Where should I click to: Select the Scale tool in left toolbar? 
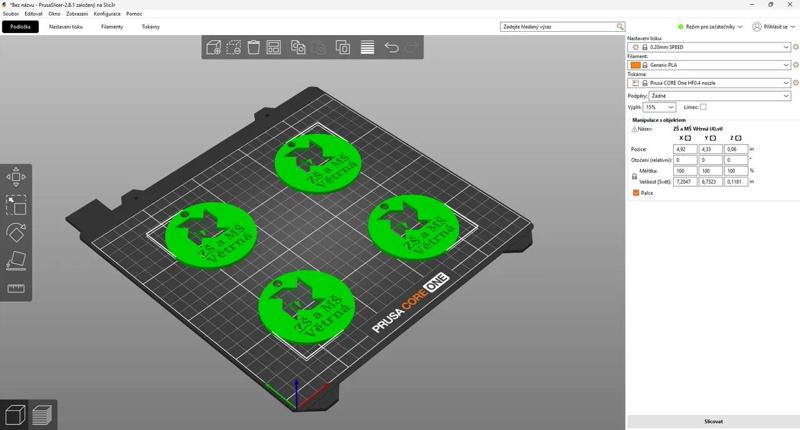(16, 205)
